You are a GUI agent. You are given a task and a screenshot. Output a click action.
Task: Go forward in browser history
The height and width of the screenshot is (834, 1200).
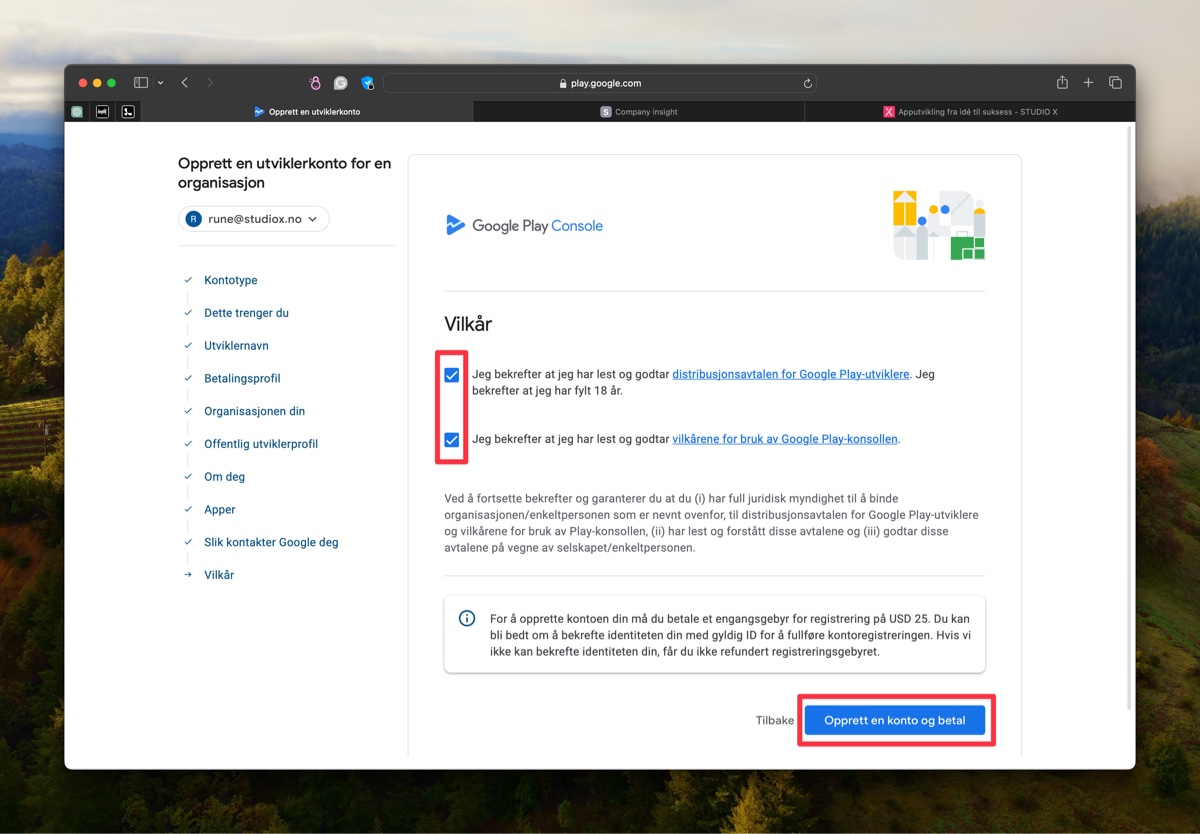210,83
